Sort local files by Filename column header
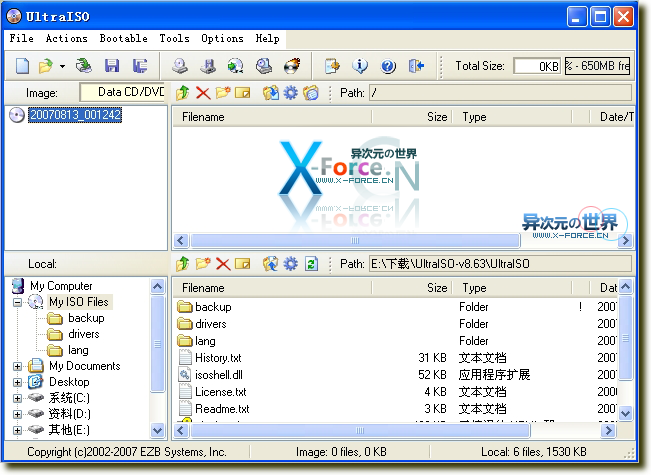 272,288
